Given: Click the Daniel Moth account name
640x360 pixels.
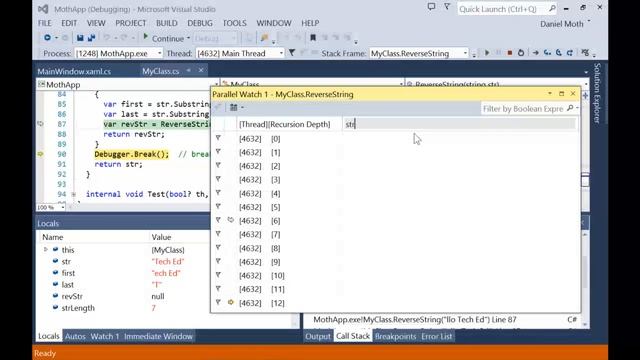Looking at the screenshot, I should (x=562, y=24).
